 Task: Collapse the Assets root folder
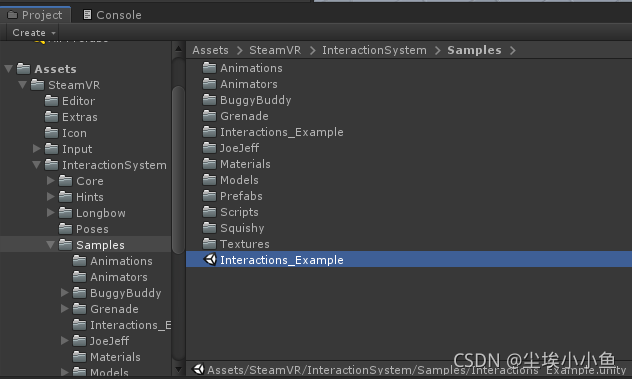pos(8,69)
